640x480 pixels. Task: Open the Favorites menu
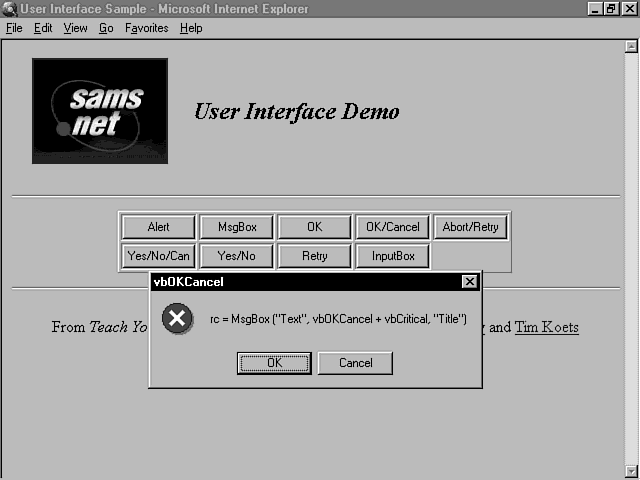click(x=147, y=28)
